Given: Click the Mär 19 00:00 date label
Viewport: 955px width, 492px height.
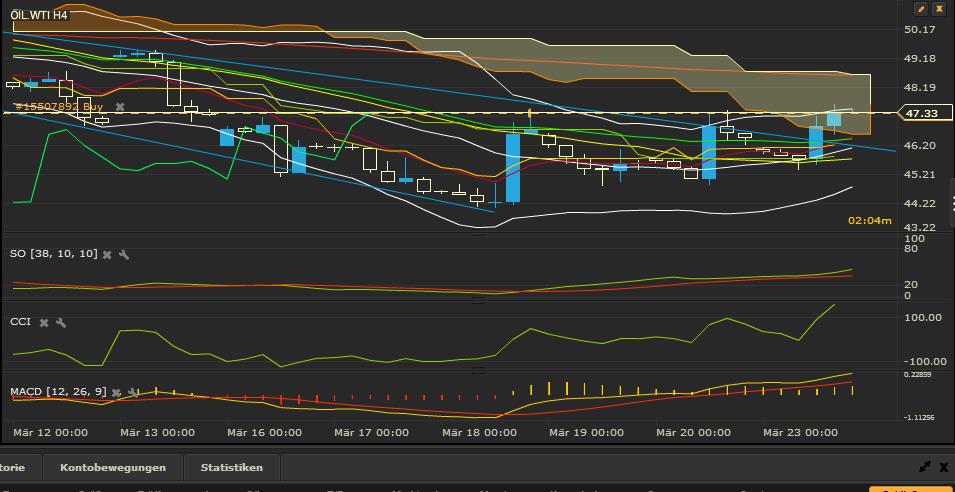Looking at the screenshot, I should [x=587, y=433].
